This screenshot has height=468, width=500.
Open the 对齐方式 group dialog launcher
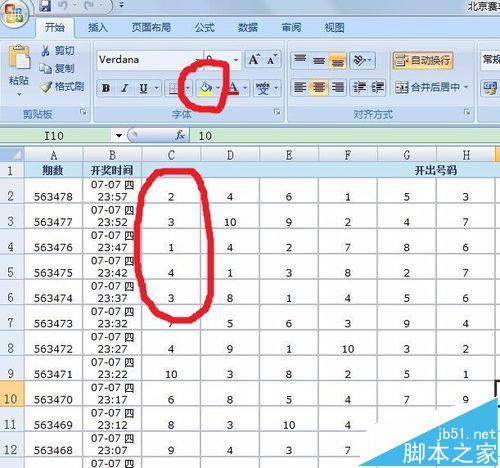click(x=467, y=112)
